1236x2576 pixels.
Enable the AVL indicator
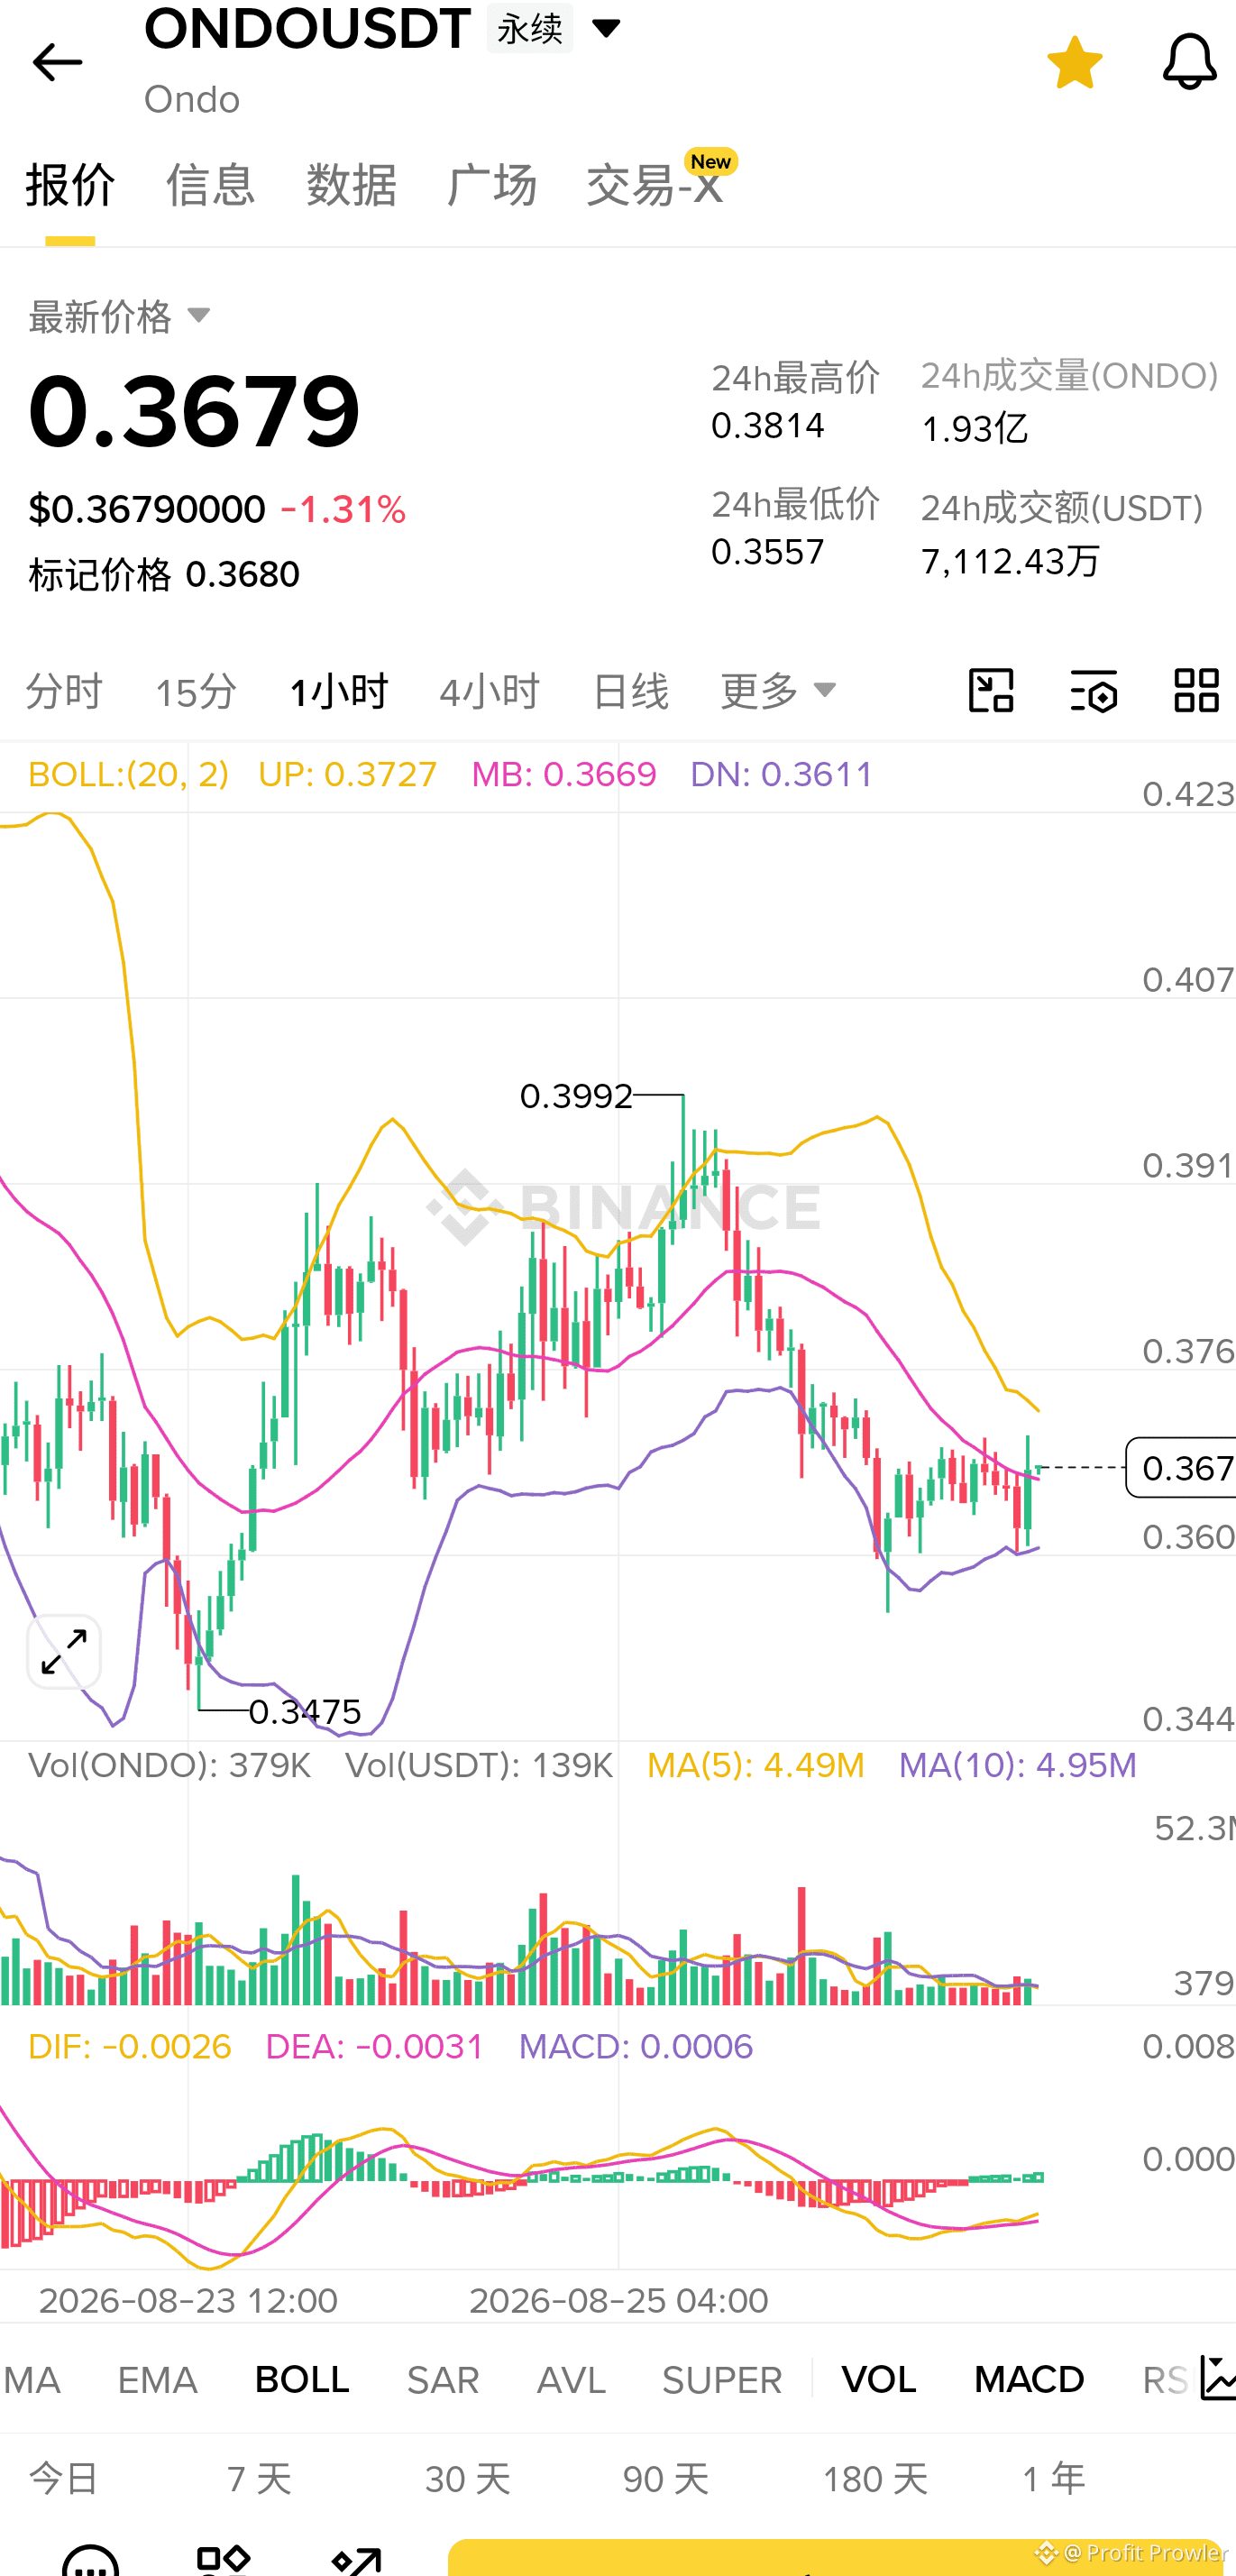coord(571,2380)
